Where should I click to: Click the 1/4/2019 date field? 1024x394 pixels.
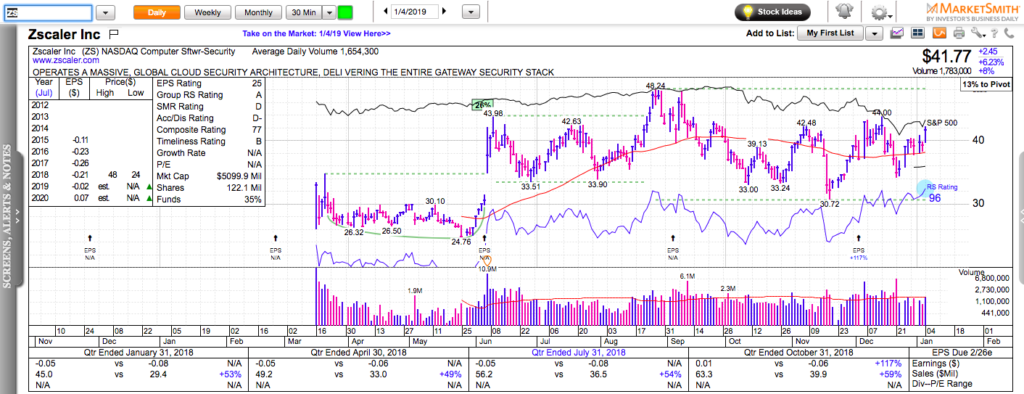coord(415,11)
